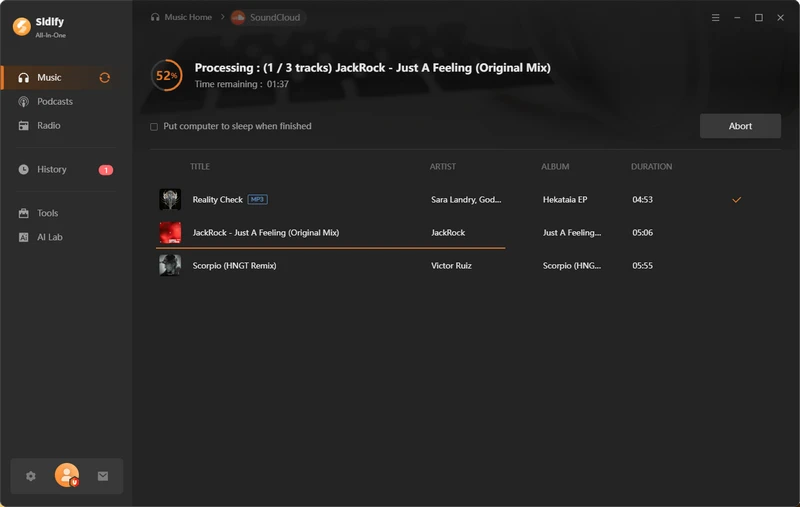This screenshot has width=800, height=507.
Task: Click duration 05:55
Action: pyautogui.click(x=642, y=266)
